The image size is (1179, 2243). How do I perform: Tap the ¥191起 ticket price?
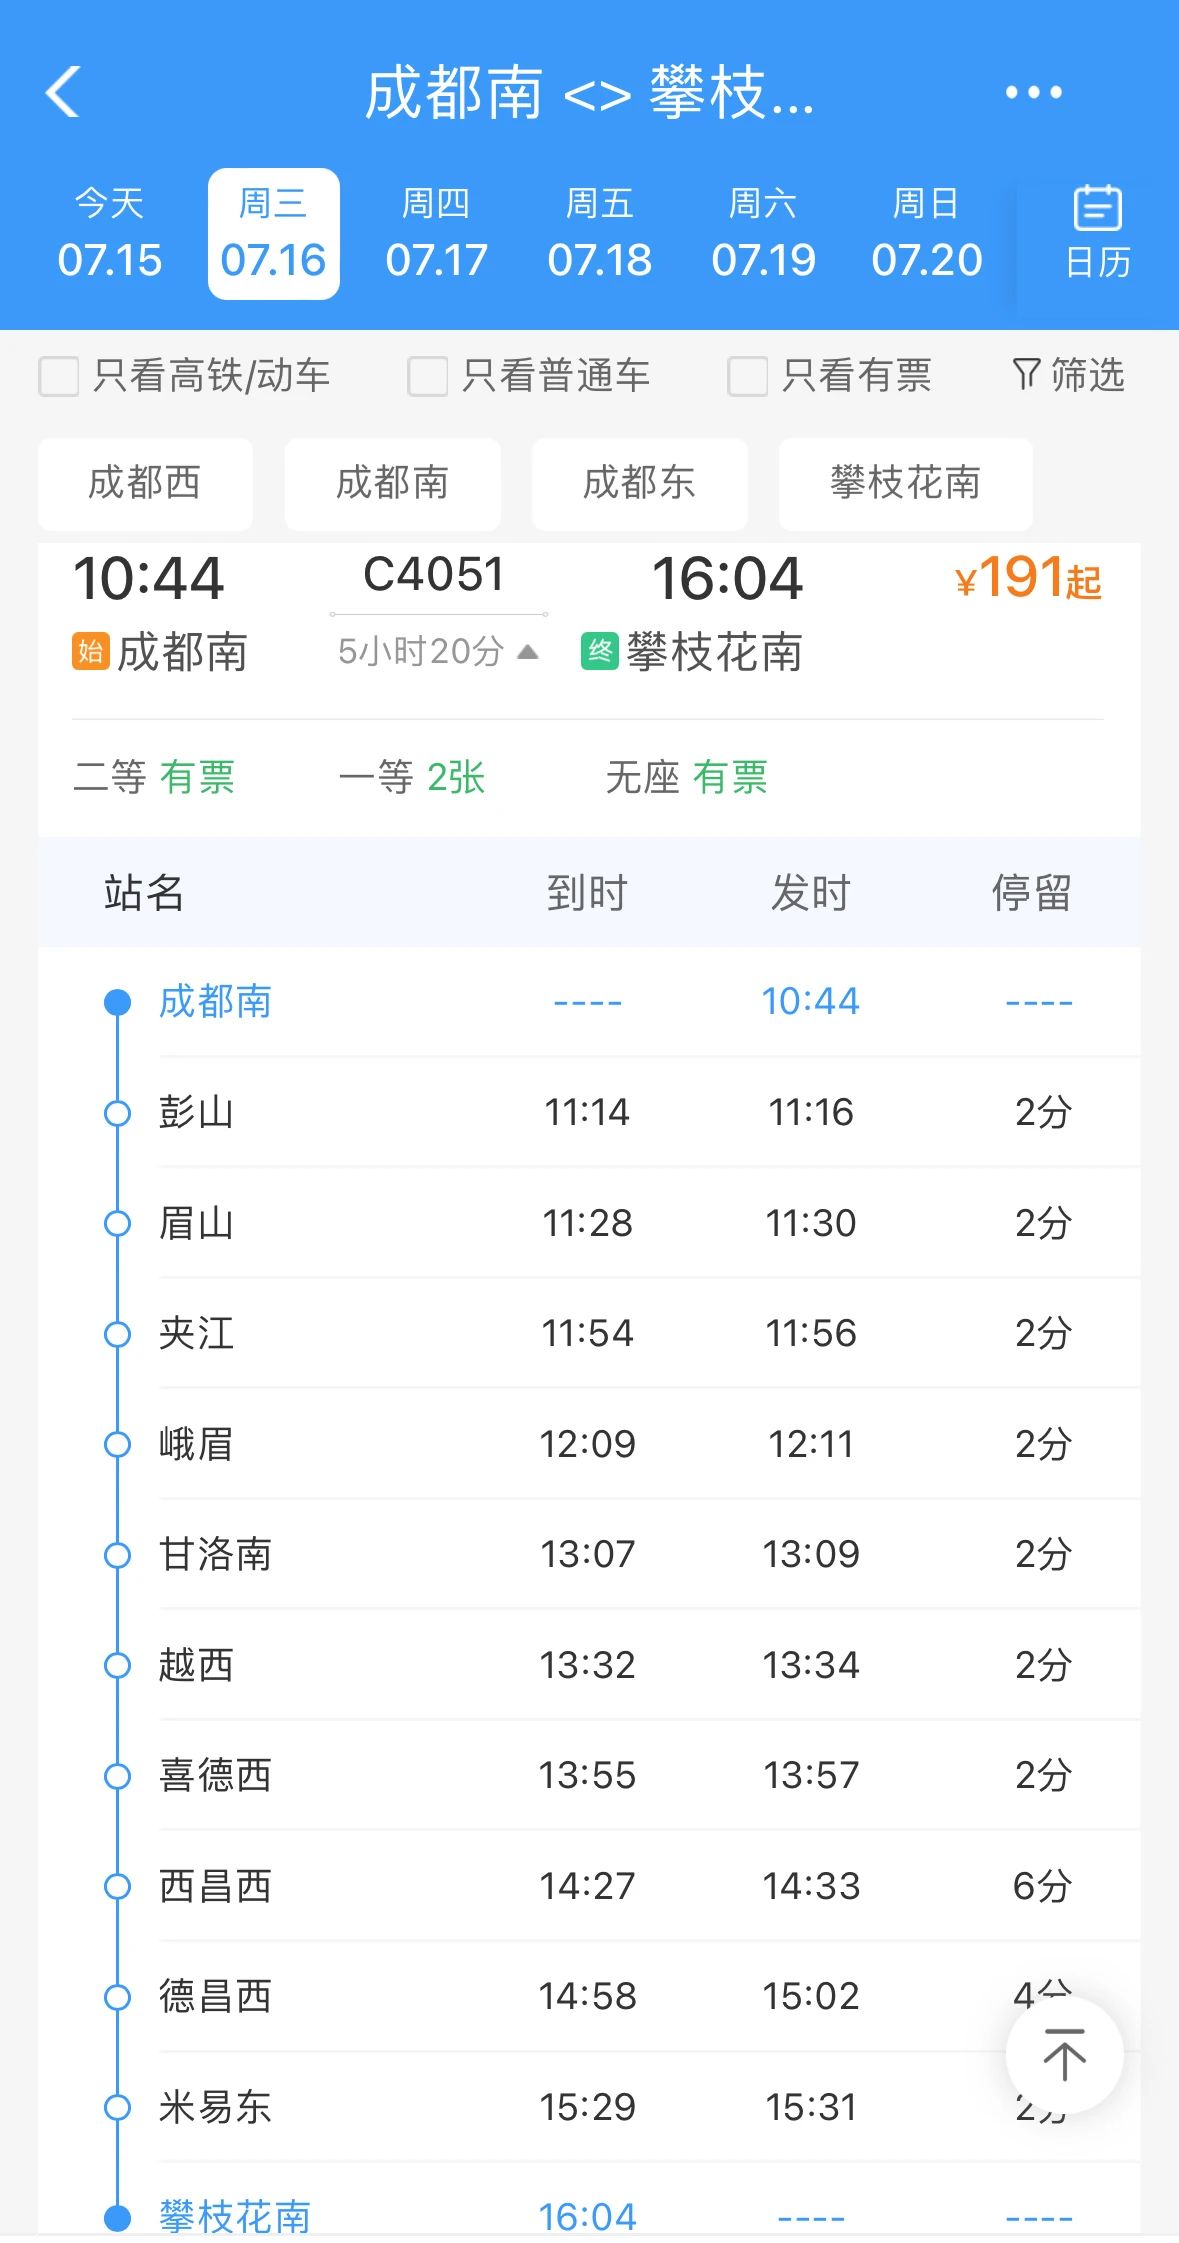tap(1028, 579)
